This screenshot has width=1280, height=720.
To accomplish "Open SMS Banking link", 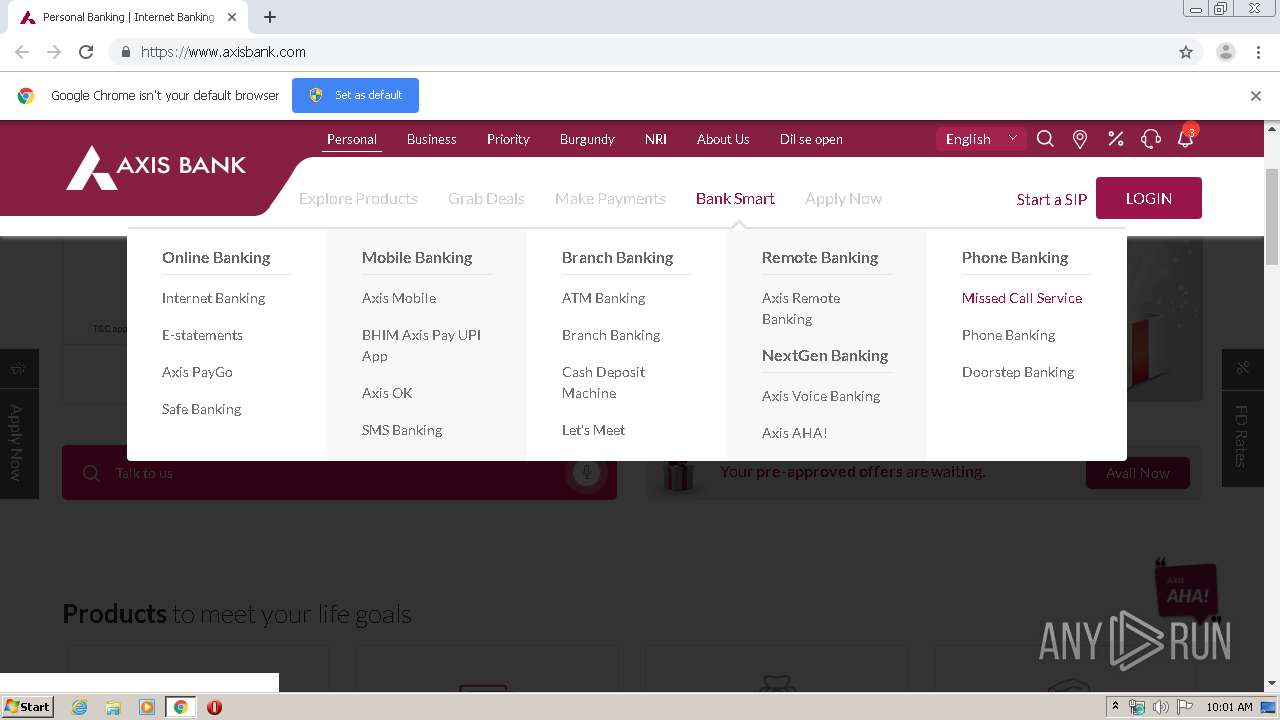I will click(x=402, y=430).
